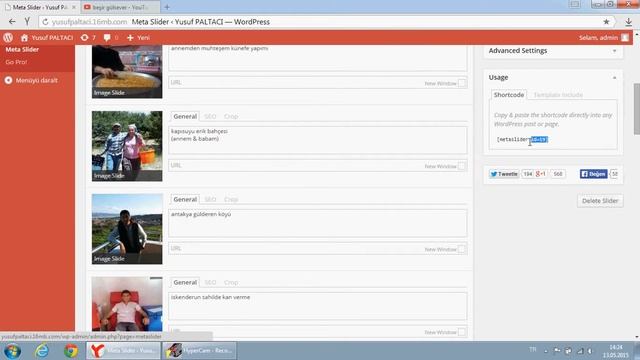Open General tab of iskenderun slide
This screenshot has height=360, width=640.
185,282
